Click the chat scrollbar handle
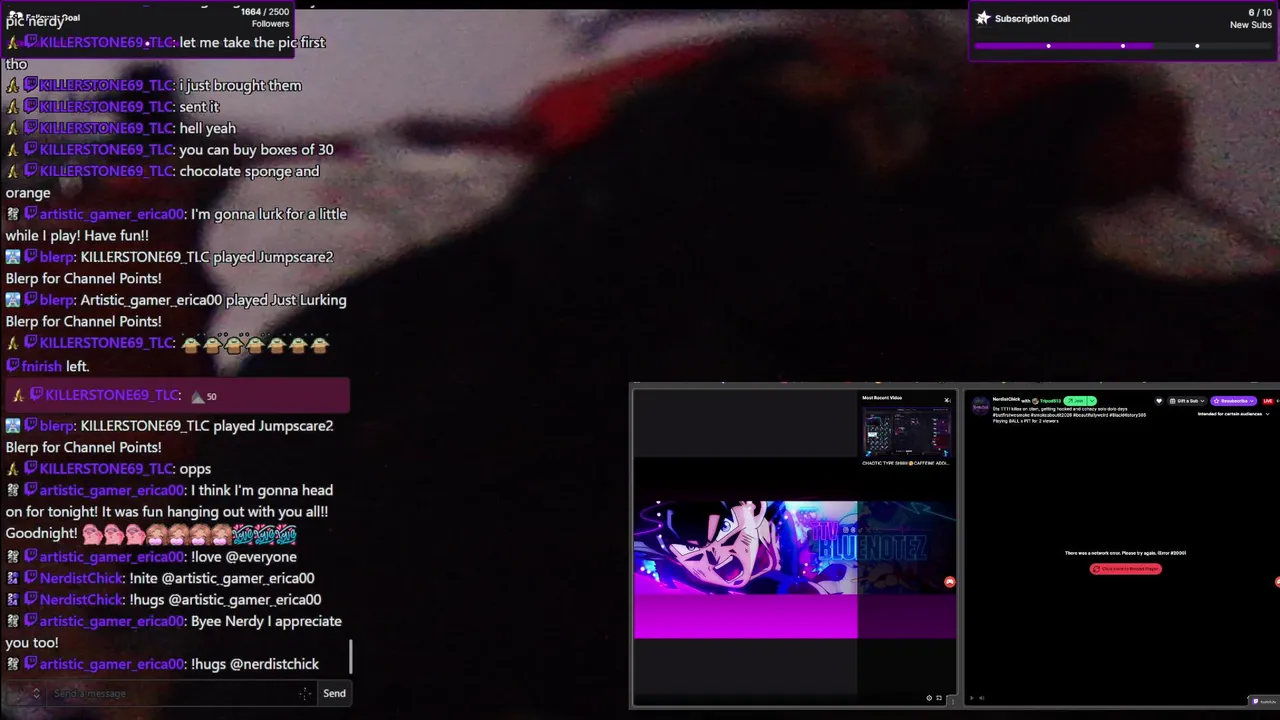The image size is (1280, 720). pos(351,656)
